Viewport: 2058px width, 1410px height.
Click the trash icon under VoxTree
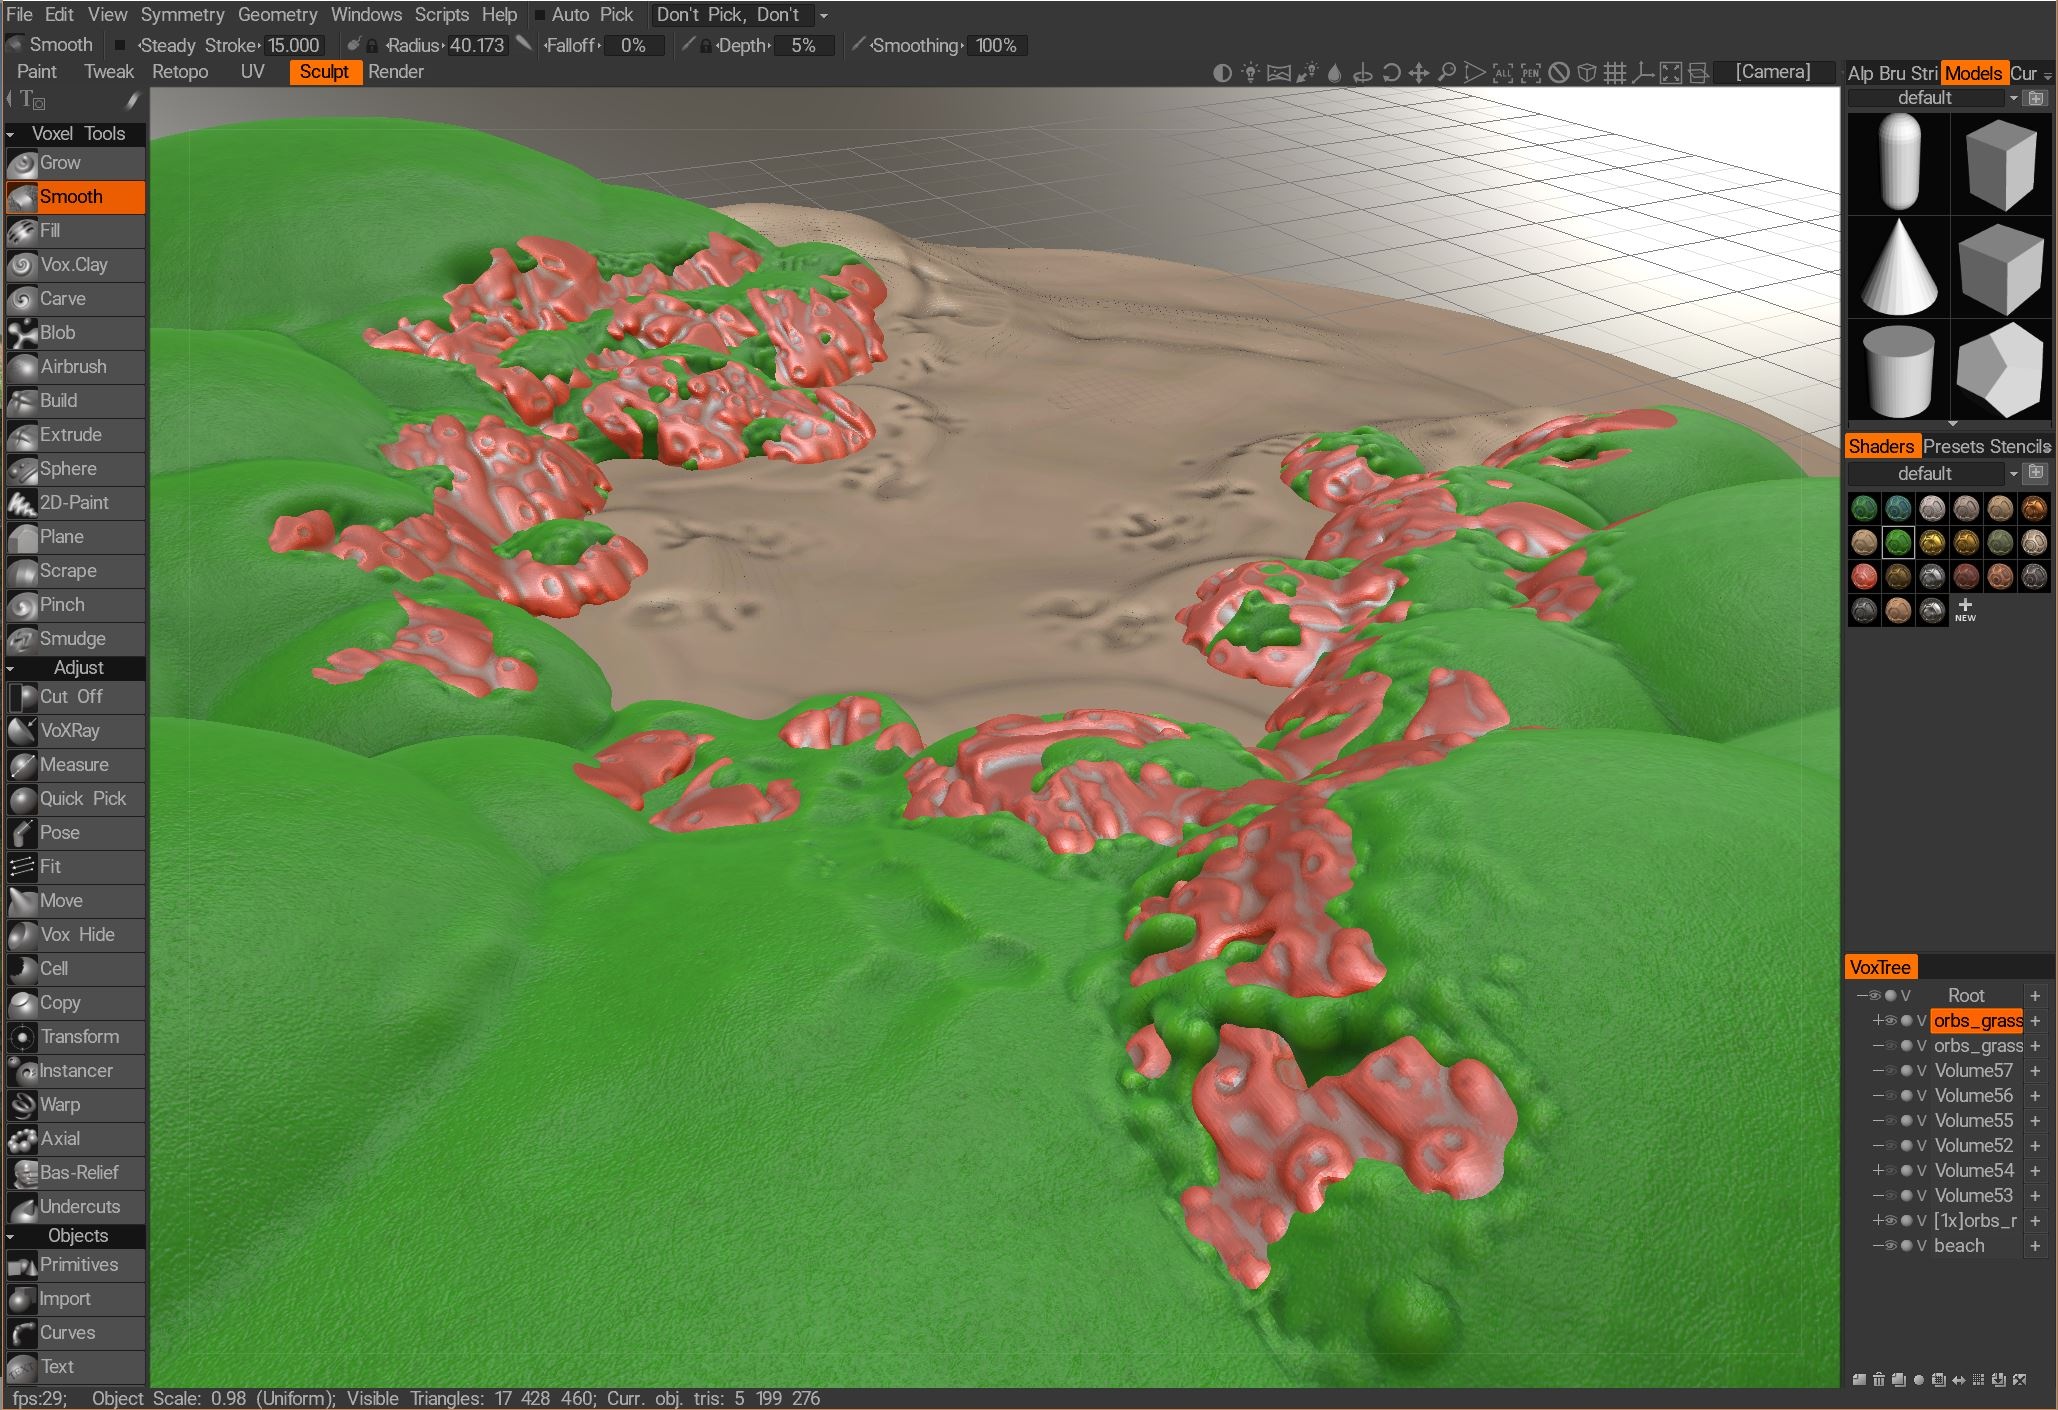(1879, 1380)
